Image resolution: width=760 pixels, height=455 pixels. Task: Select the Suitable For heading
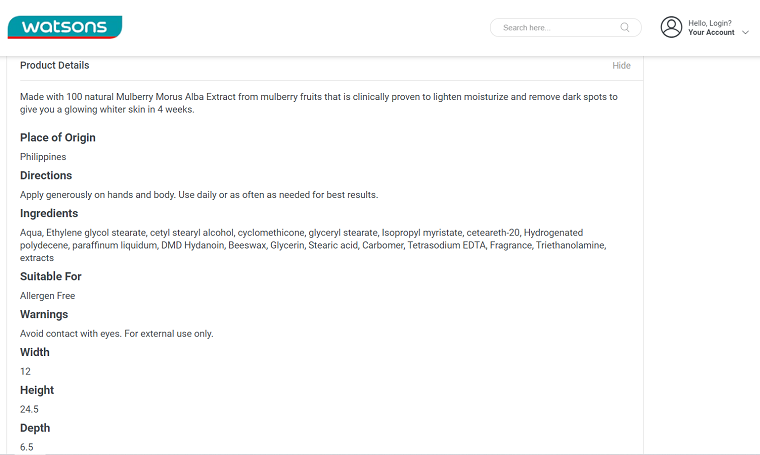point(51,276)
